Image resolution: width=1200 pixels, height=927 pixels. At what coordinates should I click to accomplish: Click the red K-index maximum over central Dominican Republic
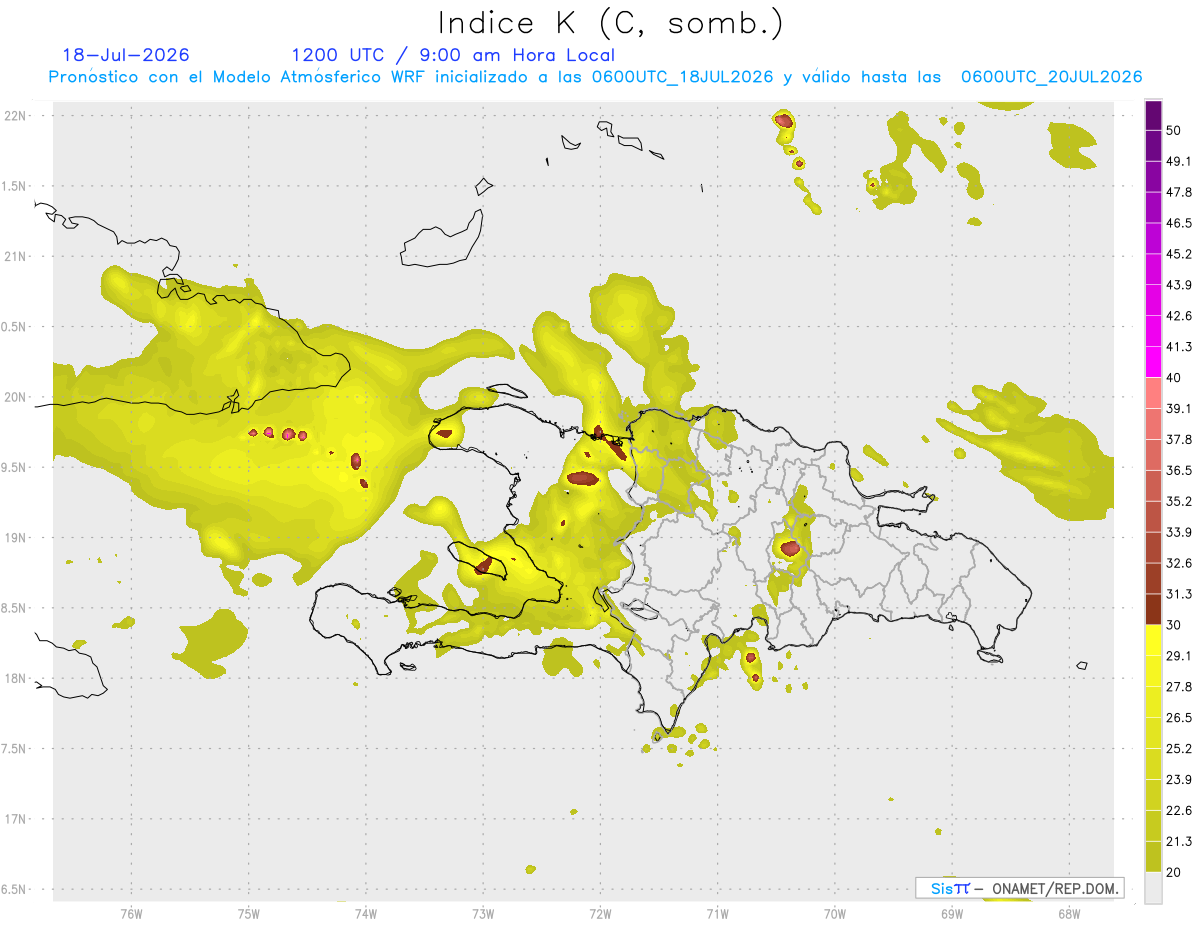[x=790, y=548]
